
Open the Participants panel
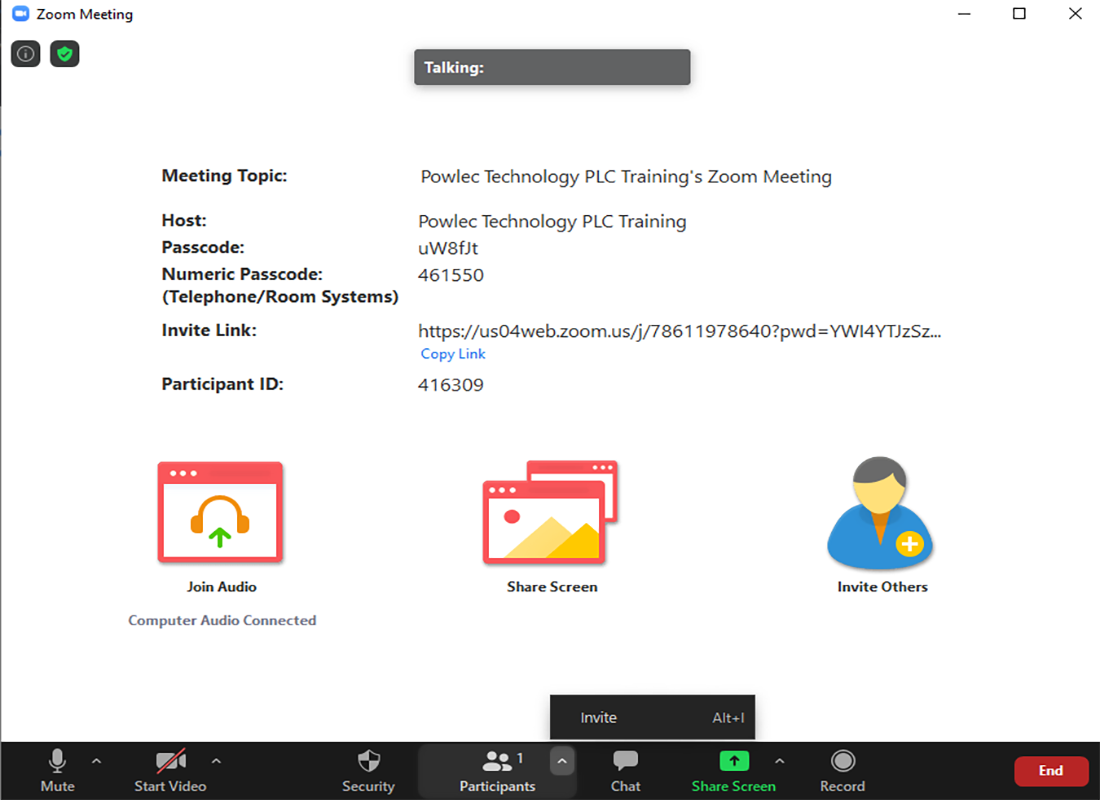click(497, 771)
